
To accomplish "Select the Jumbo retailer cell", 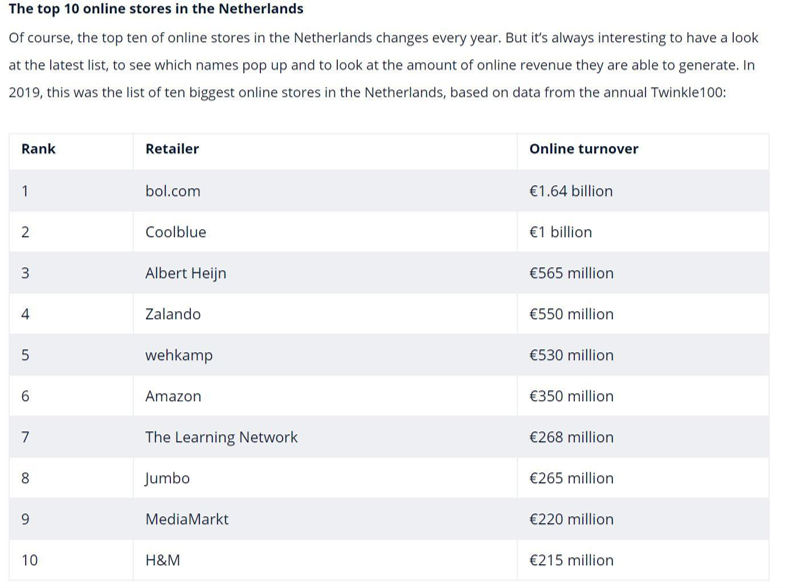I will click(167, 478).
